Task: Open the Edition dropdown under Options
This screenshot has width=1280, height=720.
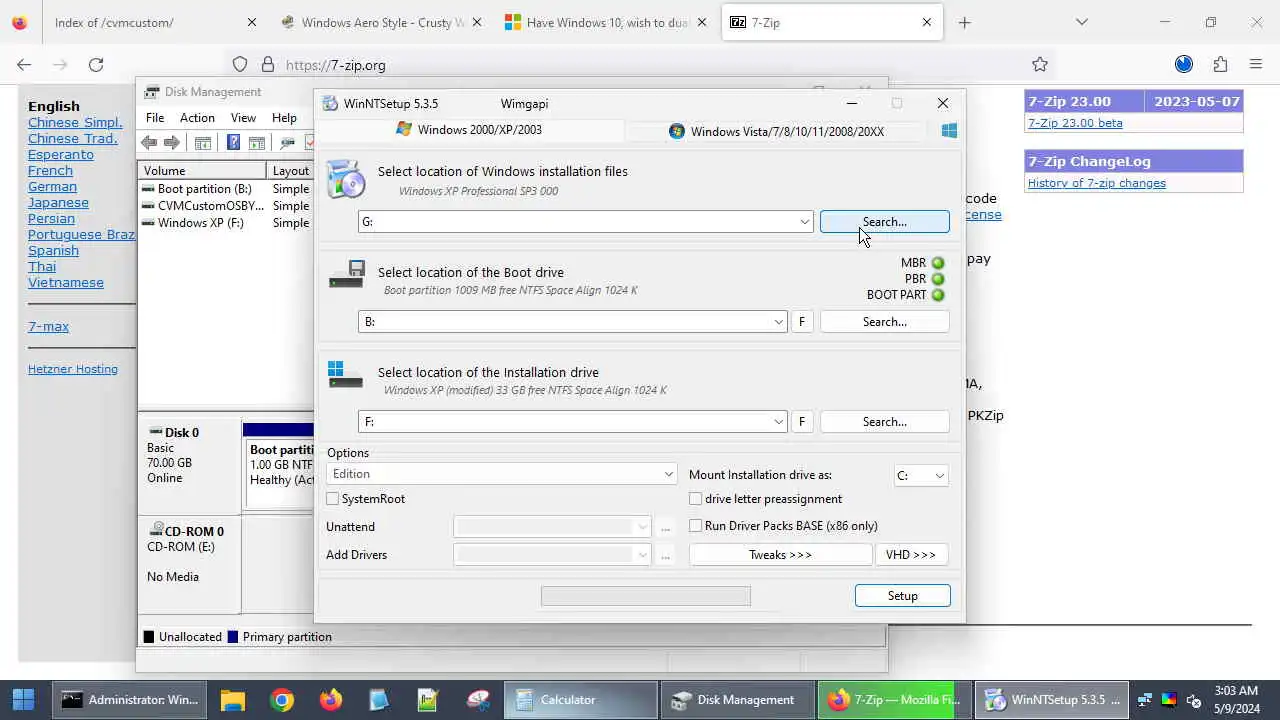Action: pyautogui.click(x=502, y=474)
